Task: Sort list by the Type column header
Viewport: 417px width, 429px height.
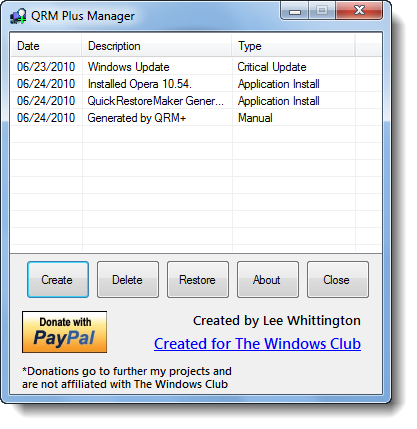Action: click(x=294, y=46)
